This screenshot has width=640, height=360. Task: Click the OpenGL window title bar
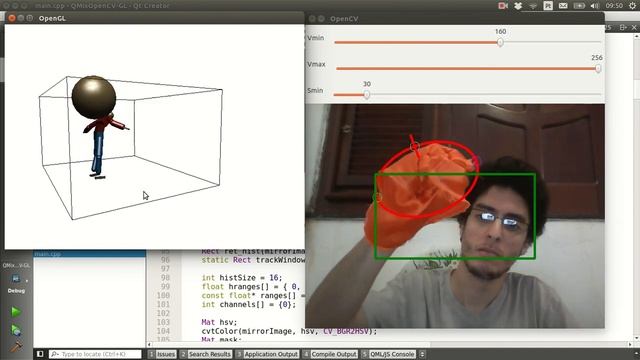(x=154, y=18)
